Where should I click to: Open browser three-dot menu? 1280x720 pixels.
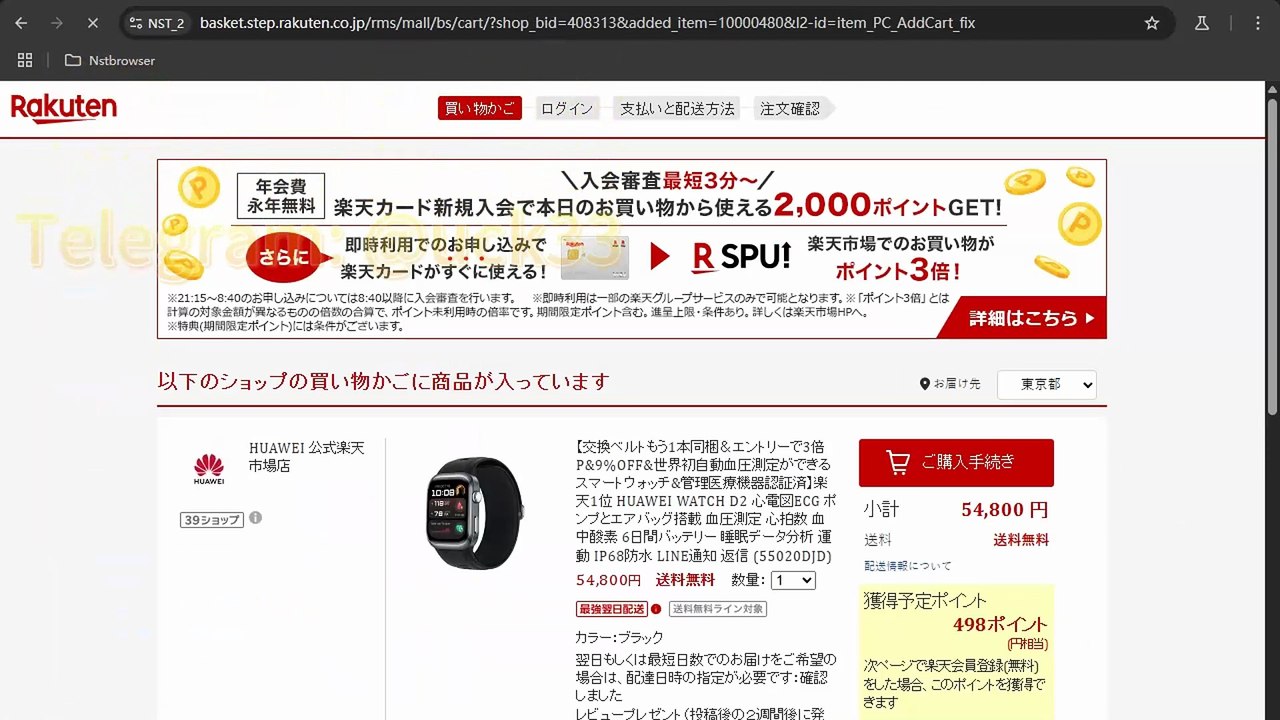(x=1258, y=23)
